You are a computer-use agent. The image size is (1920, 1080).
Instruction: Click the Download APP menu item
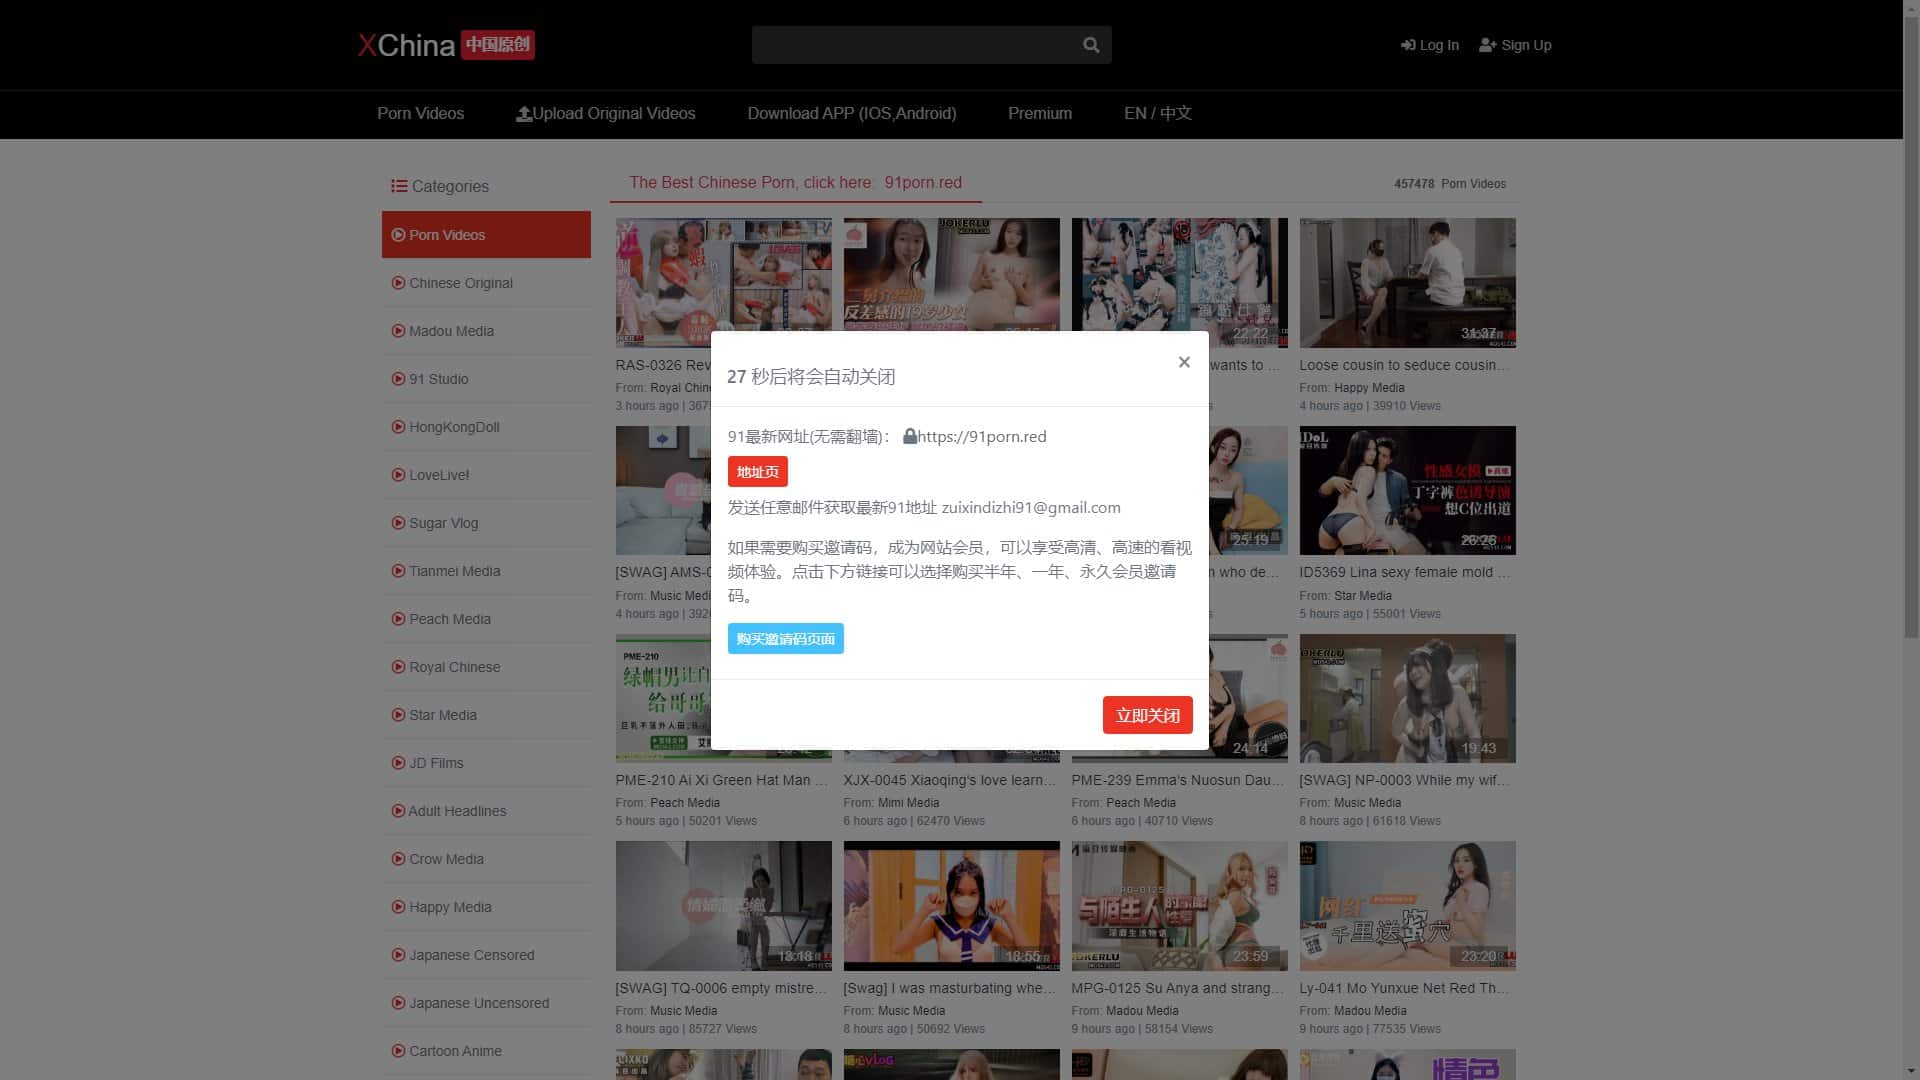tap(852, 113)
